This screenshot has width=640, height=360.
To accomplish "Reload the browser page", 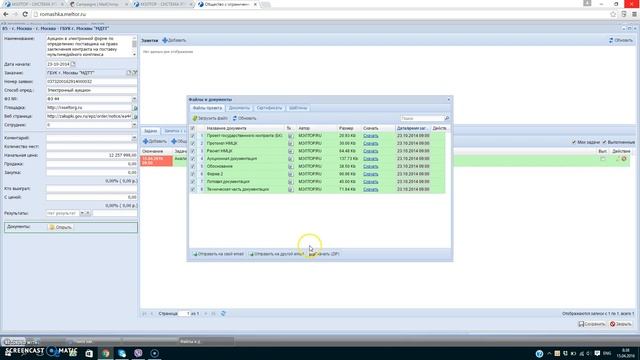I will point(25,14).
